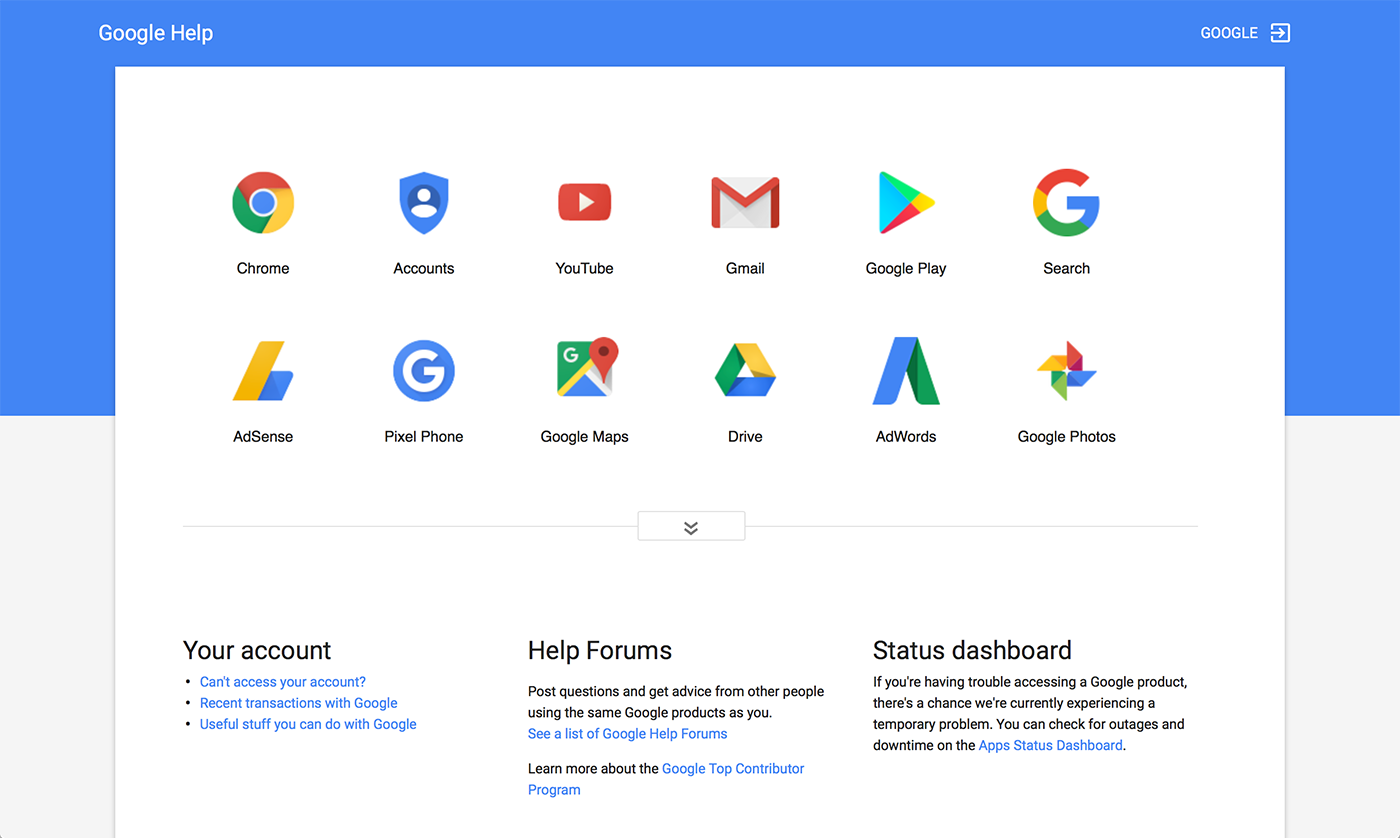
Task: Open "Can't access your account?" link
Action: coord(283,682)
